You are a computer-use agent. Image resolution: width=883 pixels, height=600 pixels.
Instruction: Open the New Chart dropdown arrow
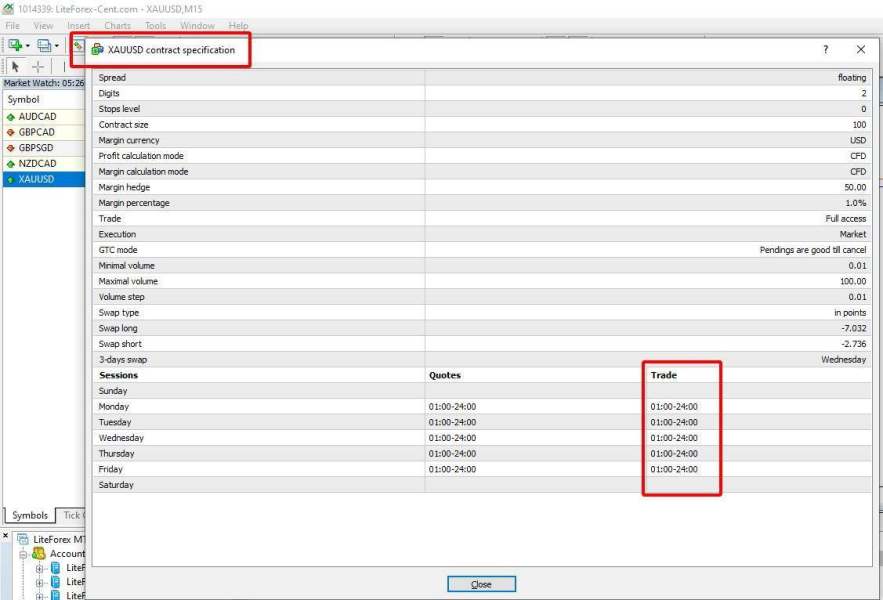click(x=28, y=46)
